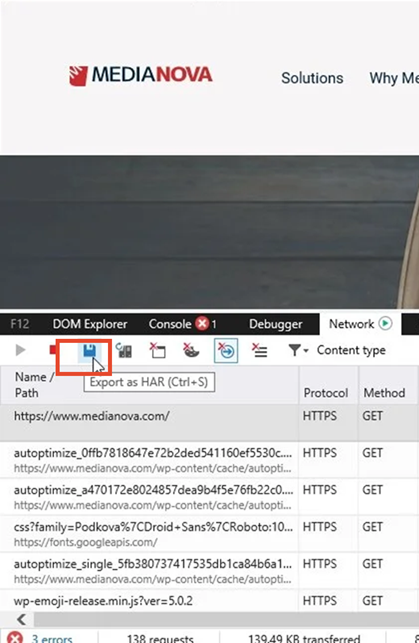The image size is (419, 643).
Task: Click the clear cookies icon
Action: click(191, 351)
